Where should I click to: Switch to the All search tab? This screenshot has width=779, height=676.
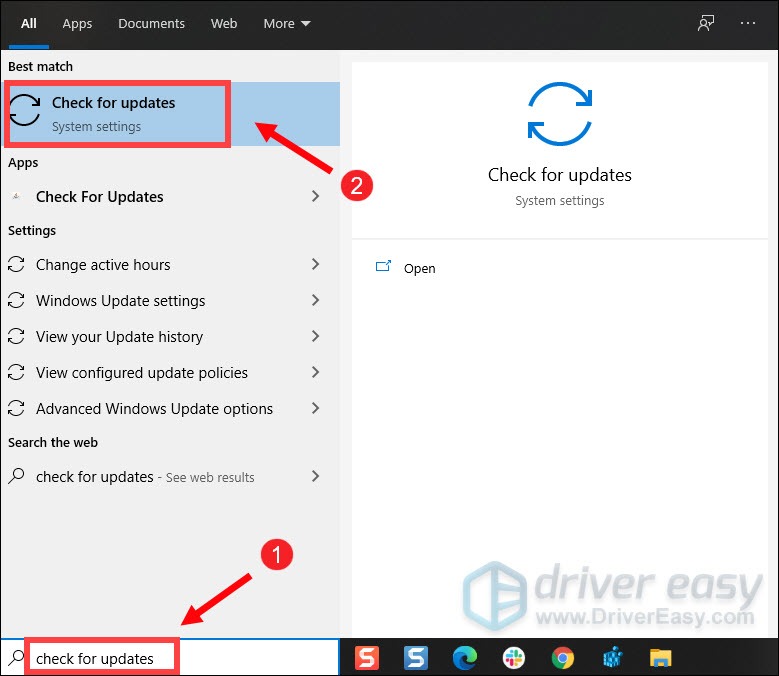(x=29, y=24)
